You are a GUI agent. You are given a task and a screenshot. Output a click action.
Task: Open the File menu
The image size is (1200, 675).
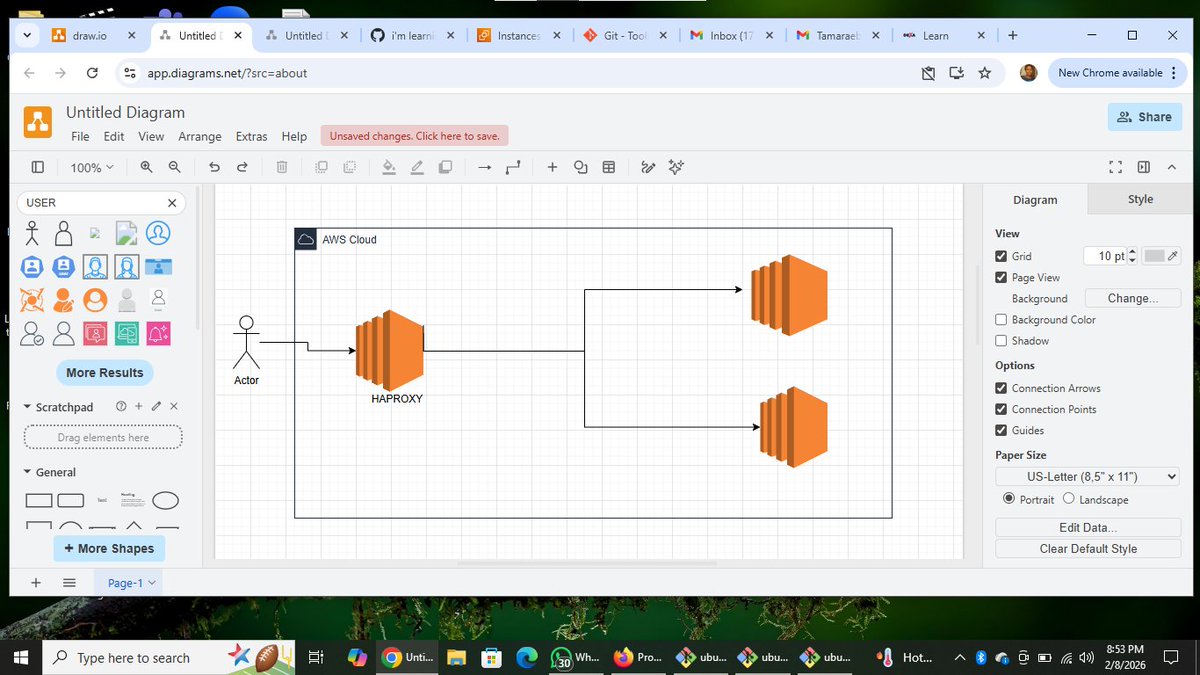(x=80, y=137)
